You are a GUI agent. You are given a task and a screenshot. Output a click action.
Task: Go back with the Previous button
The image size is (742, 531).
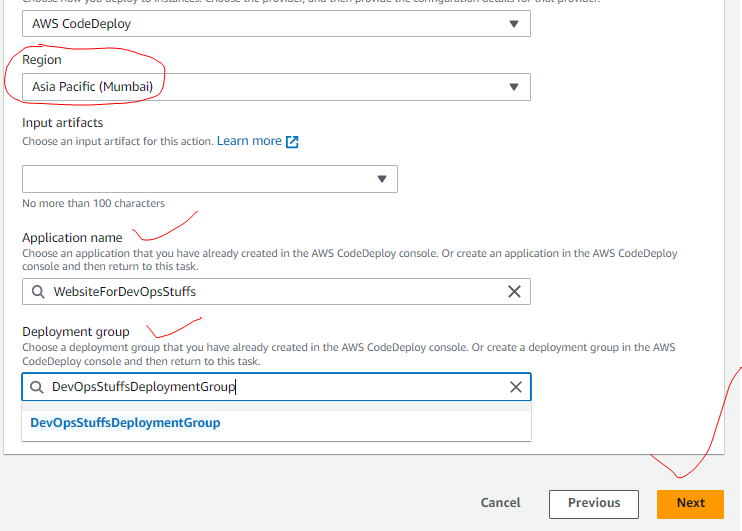[594, 504]
